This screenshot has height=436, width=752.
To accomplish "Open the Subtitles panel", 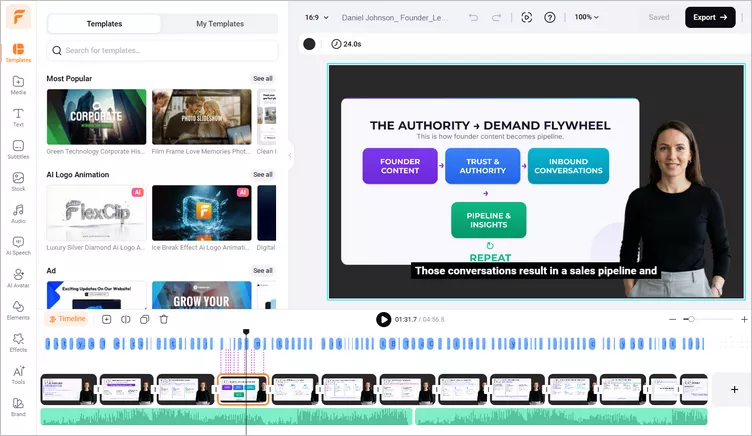I will [x=18, y=150].
